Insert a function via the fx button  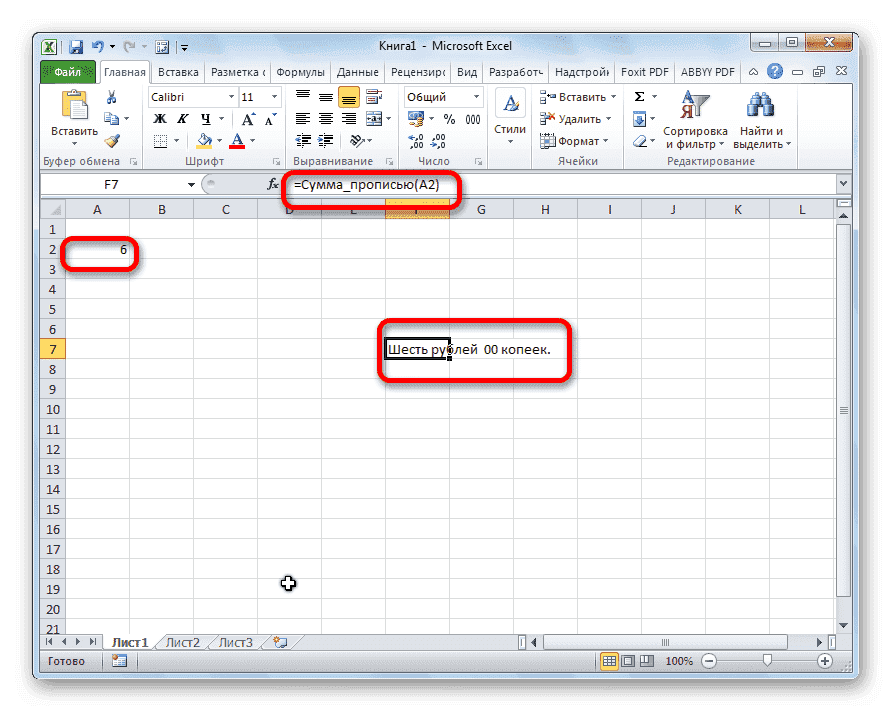271,184
